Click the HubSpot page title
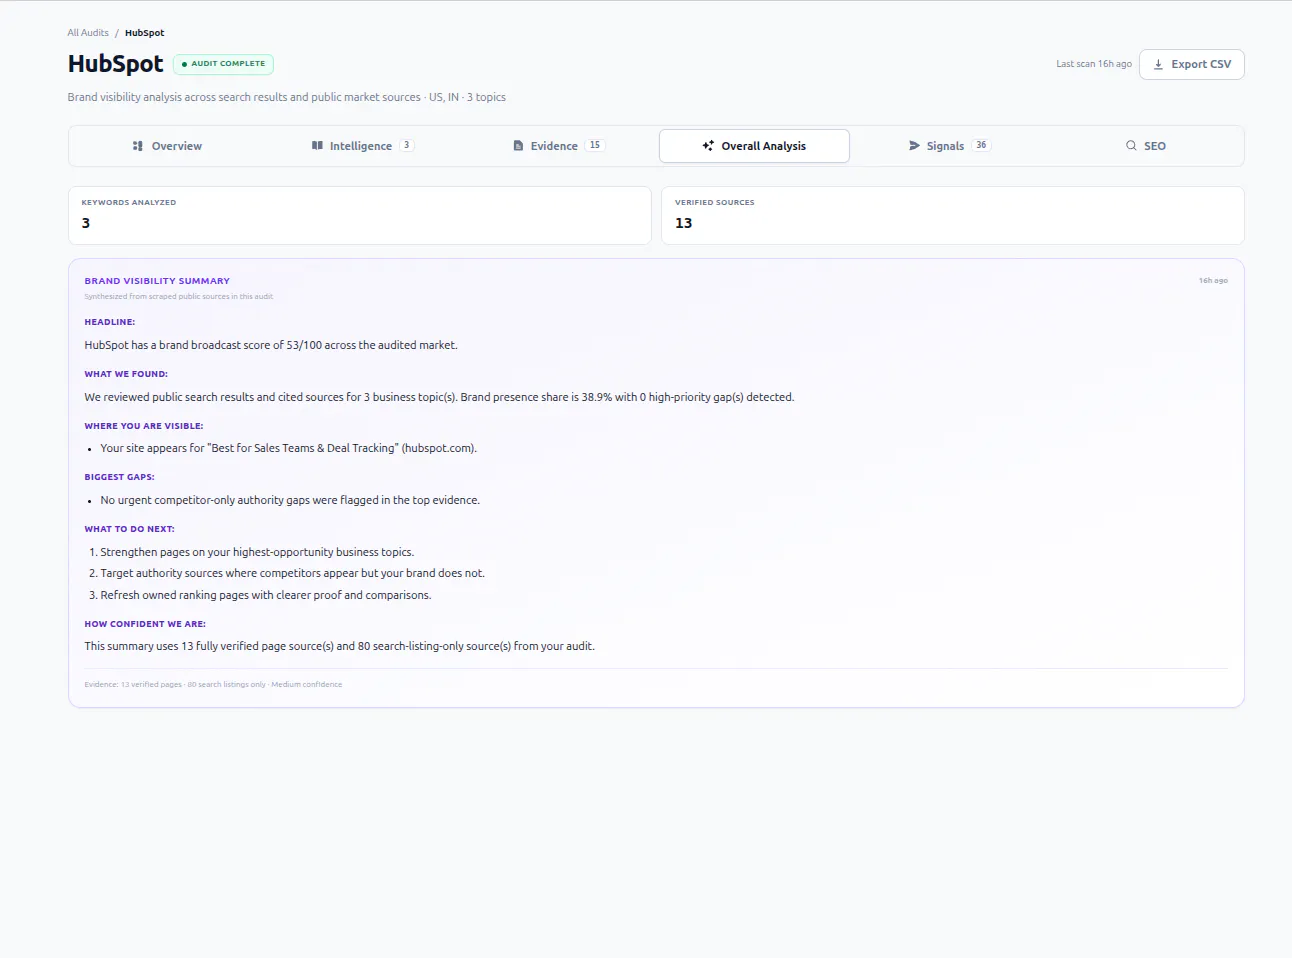The height and width of the screenshot is (958, 1292). 116,64
